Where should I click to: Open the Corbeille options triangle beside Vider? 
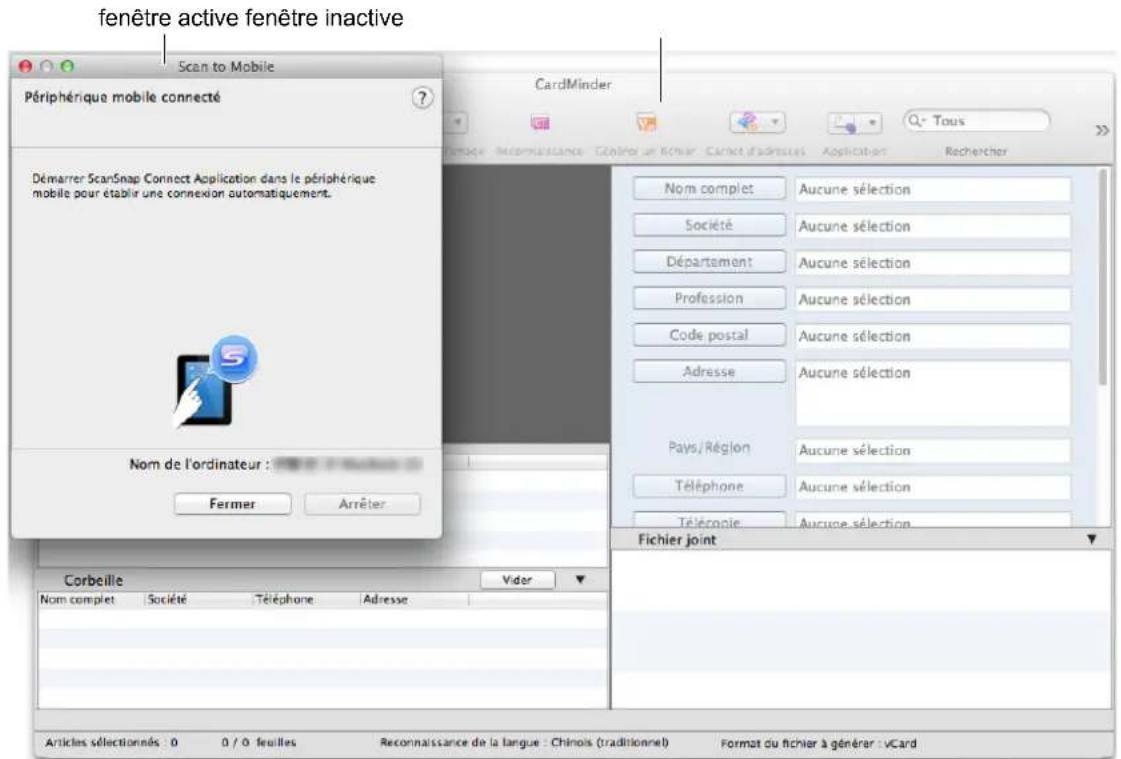580,580
